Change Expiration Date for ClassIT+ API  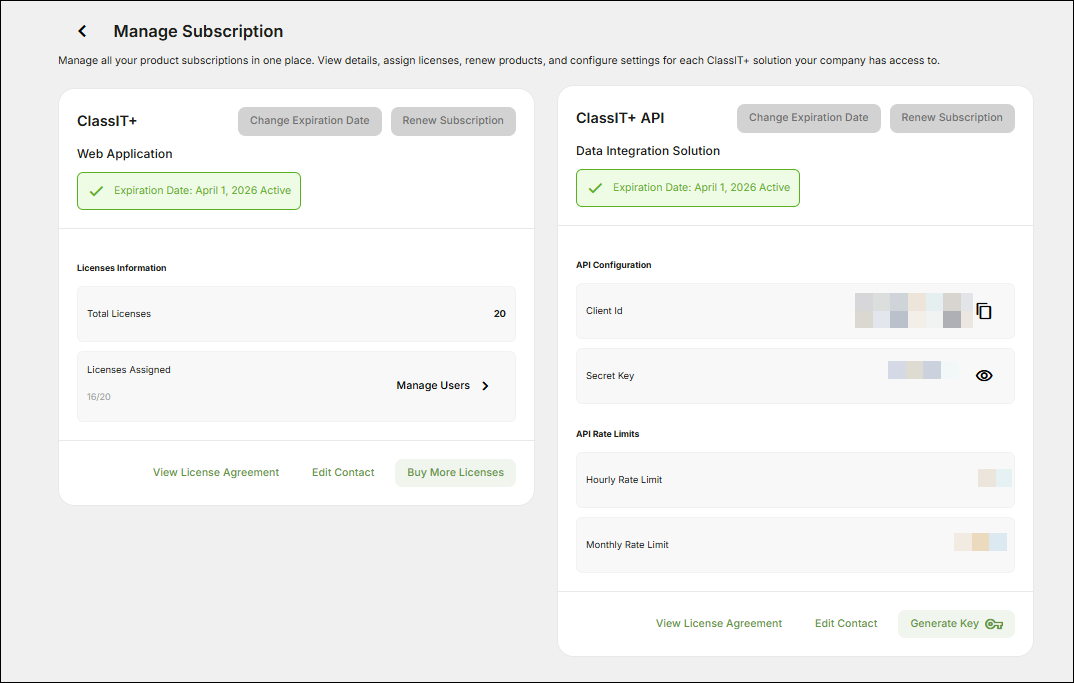[x=808, y=118]
